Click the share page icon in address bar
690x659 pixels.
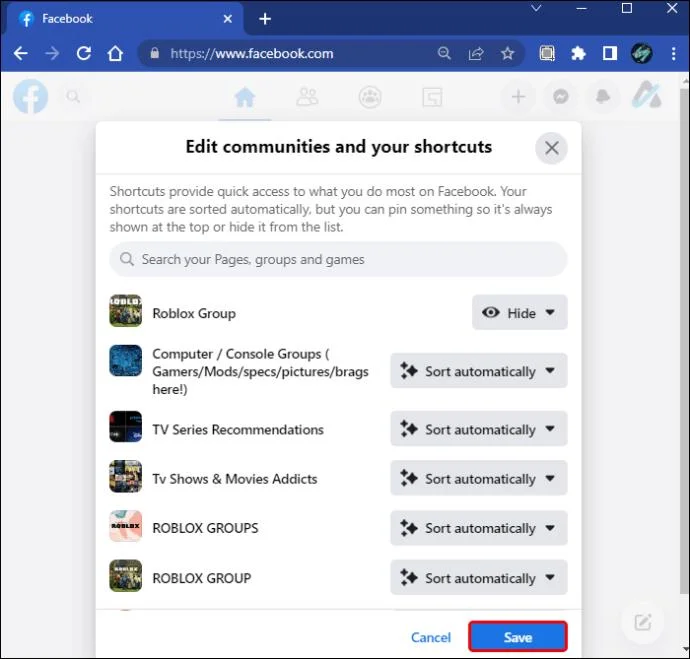point(476,54)
